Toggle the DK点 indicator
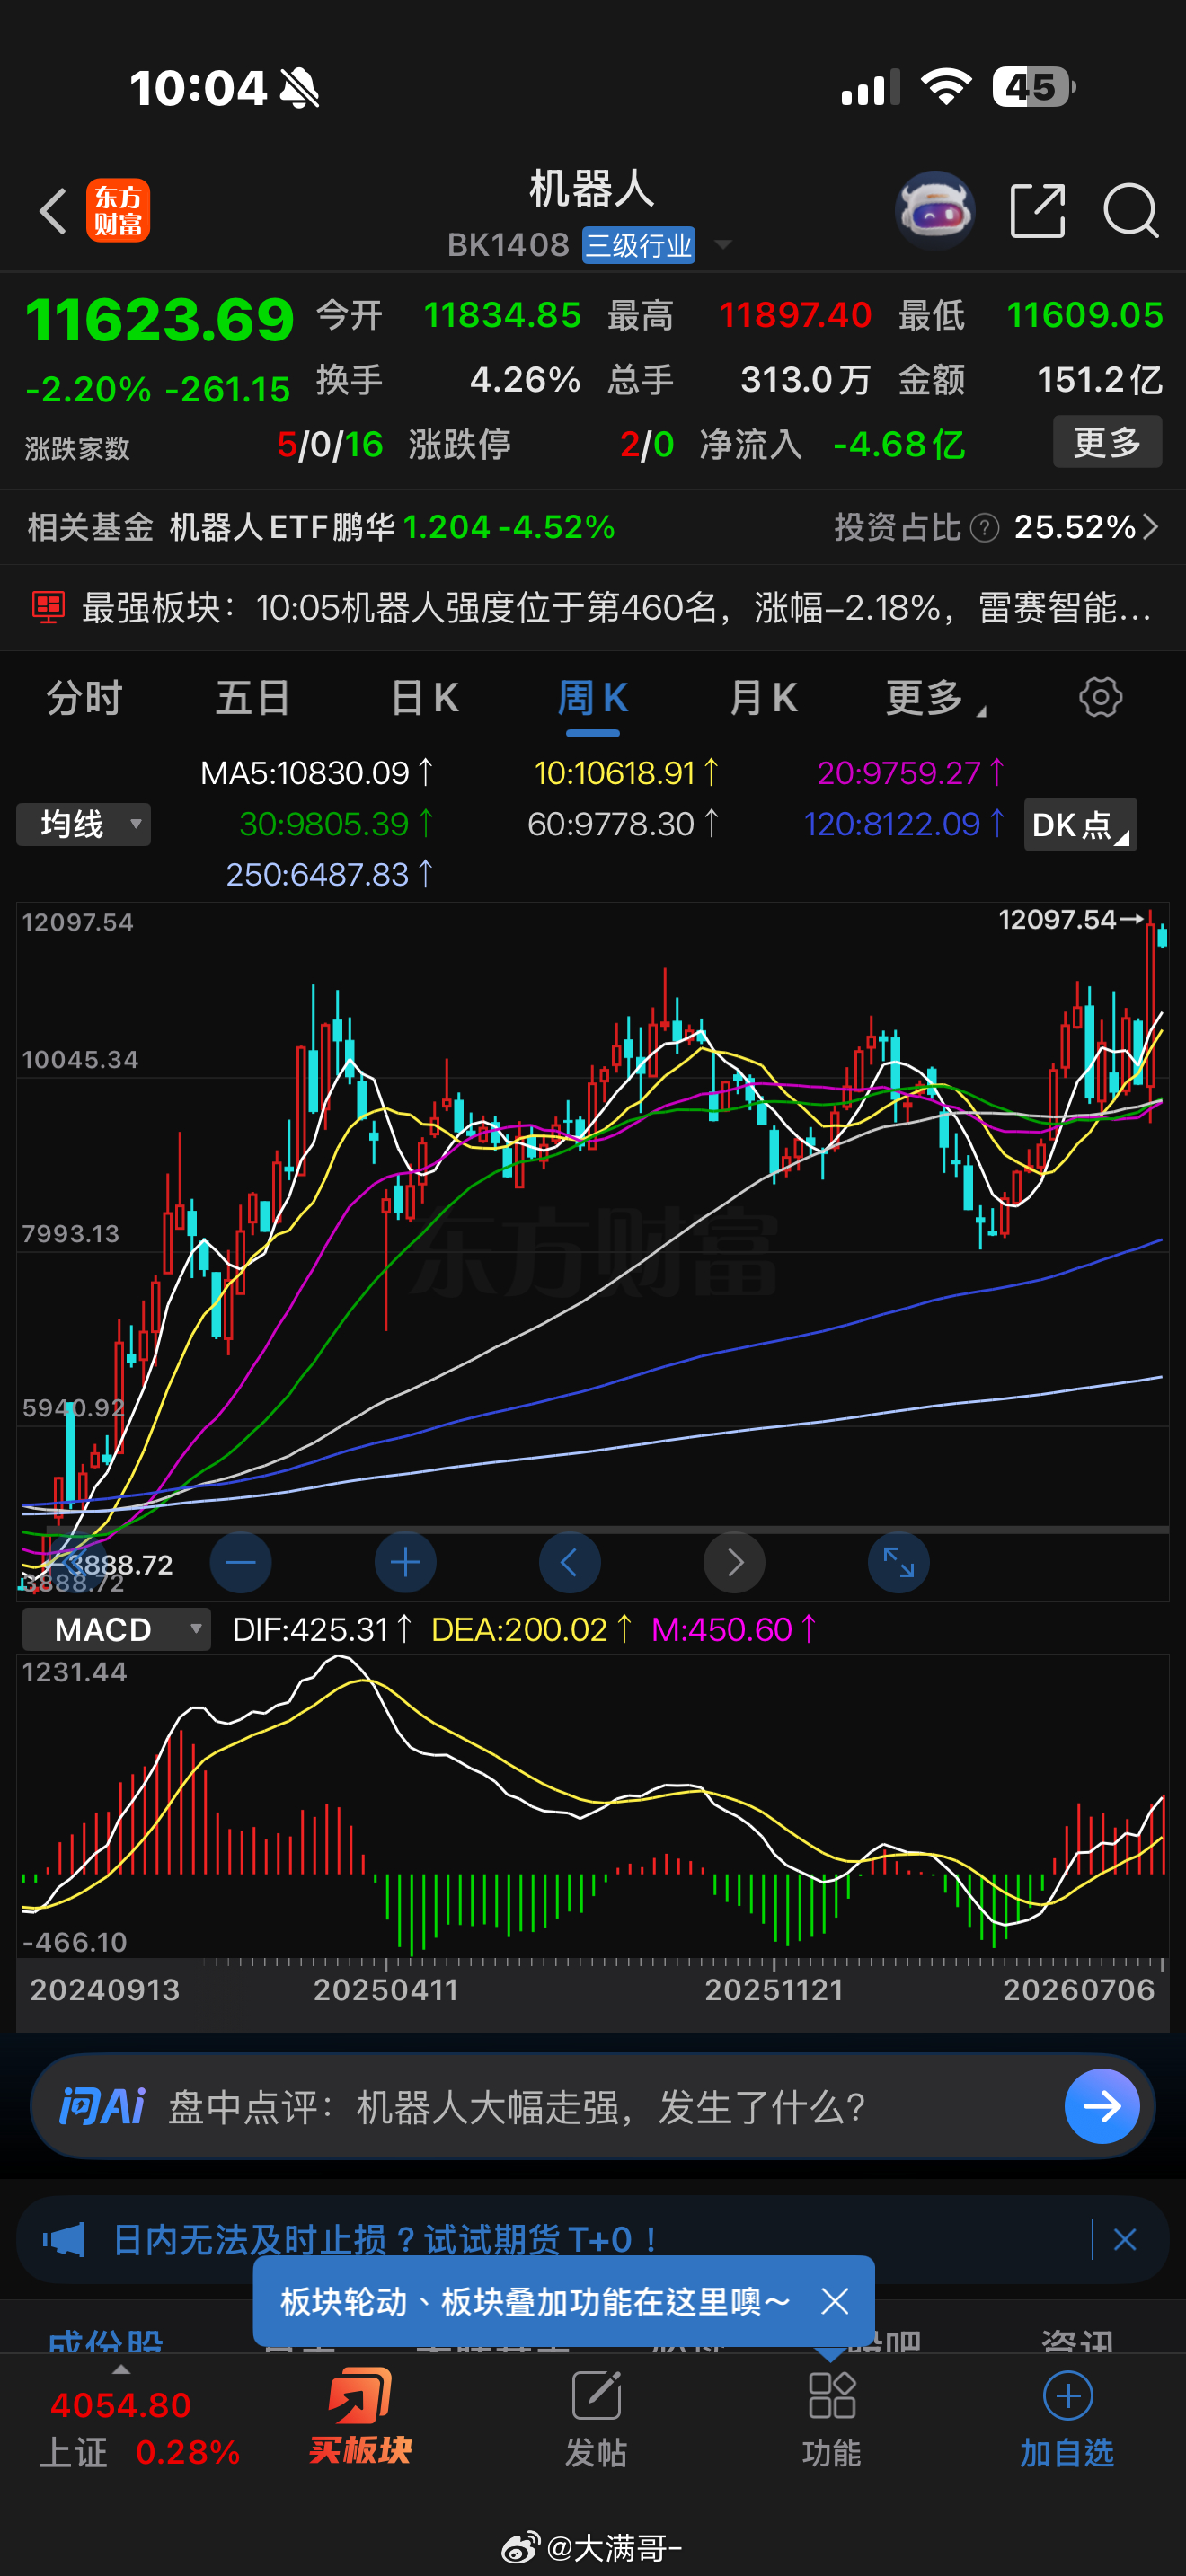The width and height of the screenshot is (1186, 2576). 1080,825
